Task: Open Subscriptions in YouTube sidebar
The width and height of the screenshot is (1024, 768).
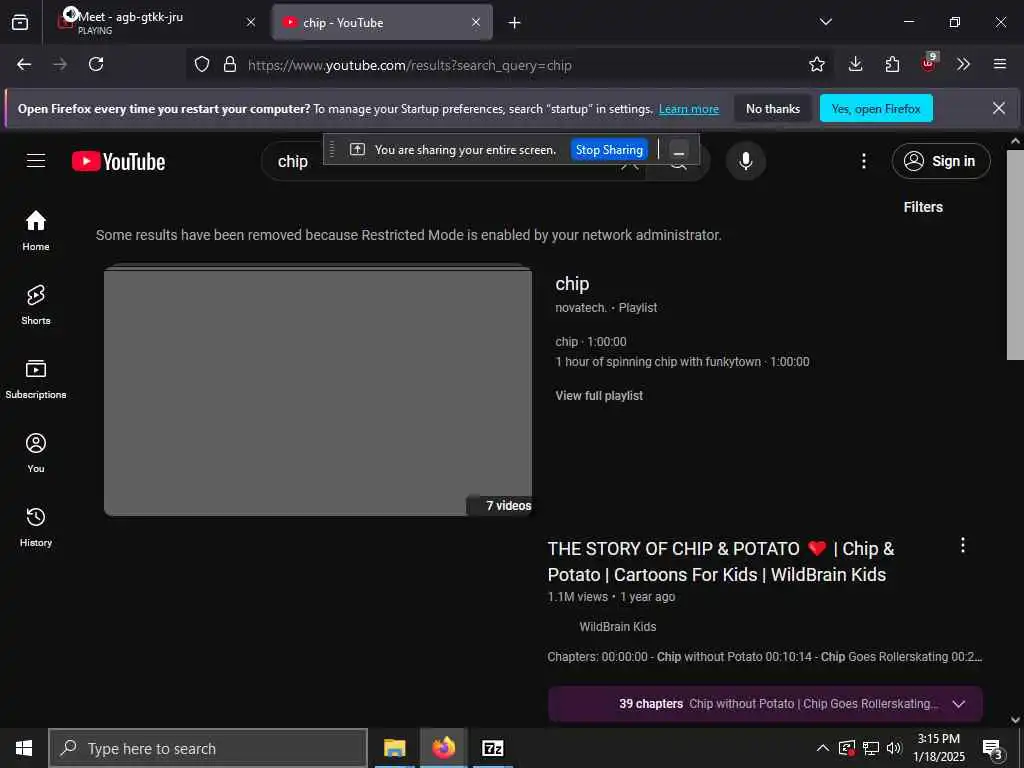Action: click(x=36, y=379)
